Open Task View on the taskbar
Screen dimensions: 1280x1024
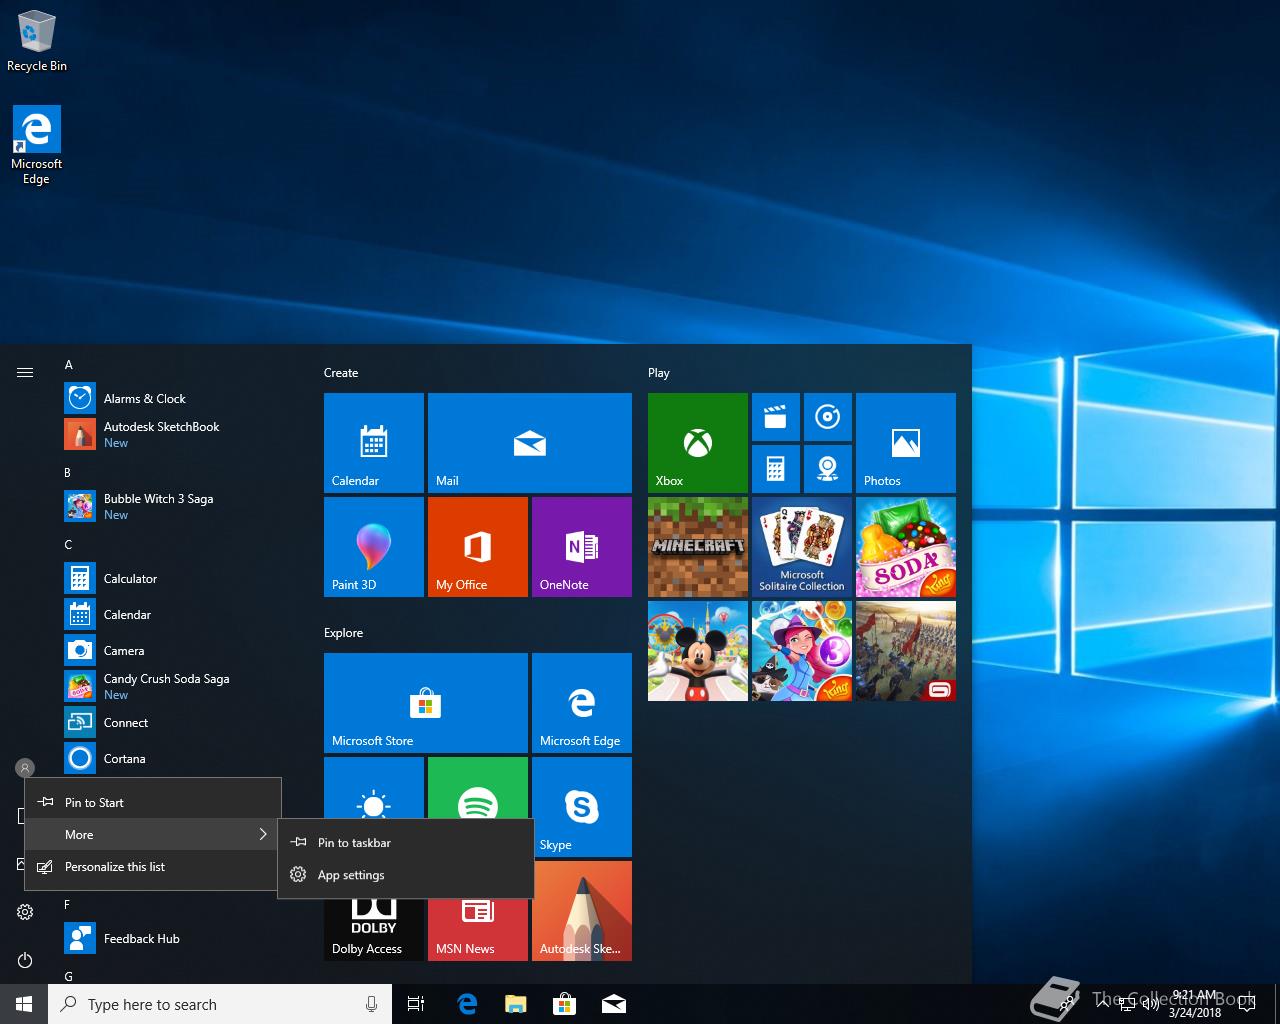coord(416,1004)
